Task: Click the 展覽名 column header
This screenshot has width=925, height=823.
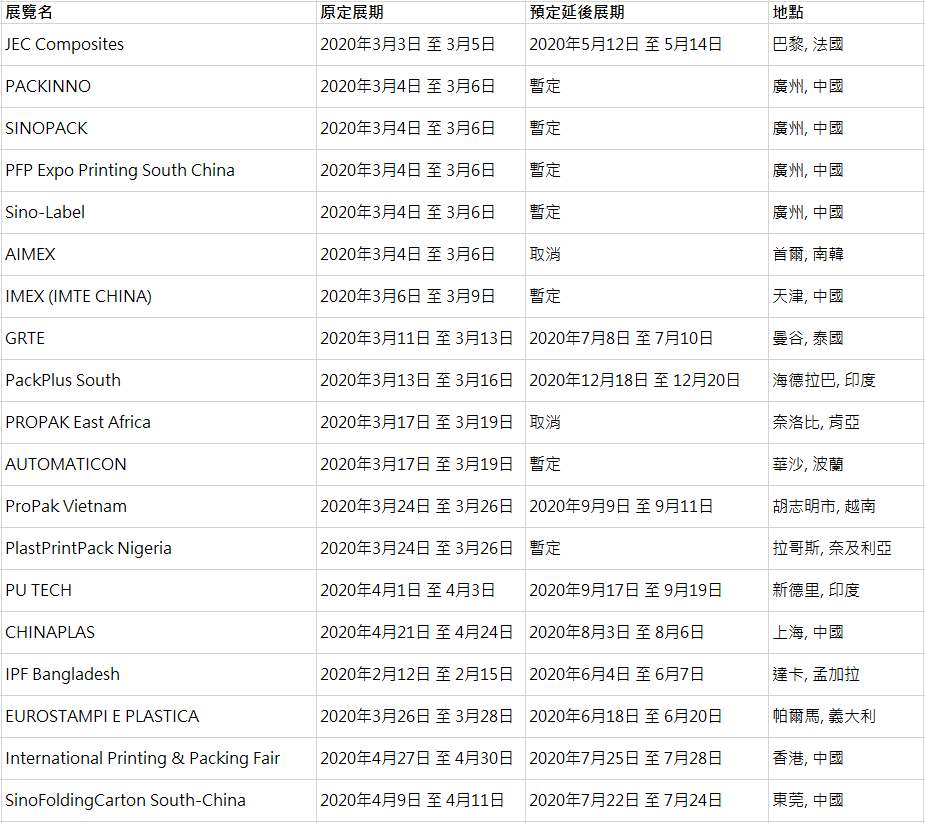Action: click(29, 12)
